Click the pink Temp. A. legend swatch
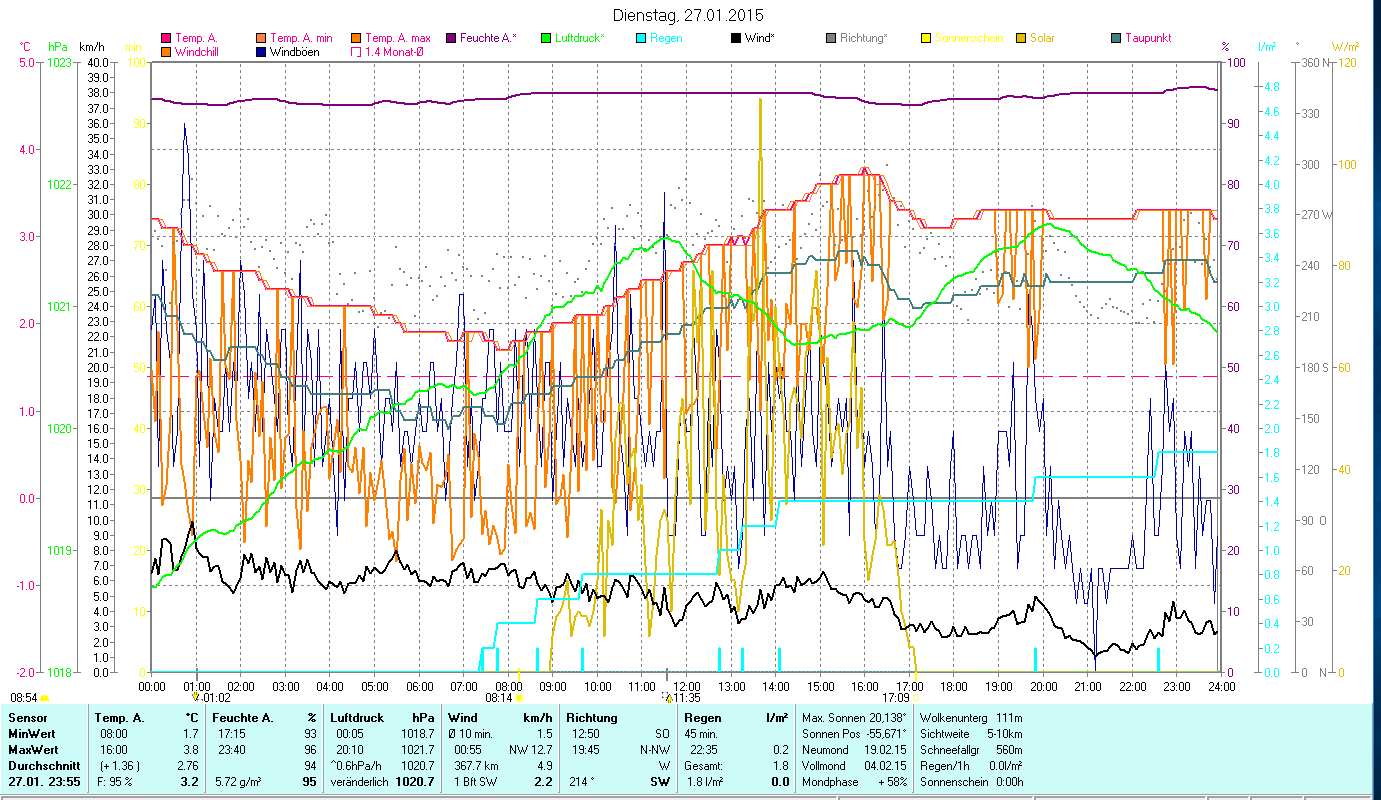1381x800 pixels. pos(166,38)
